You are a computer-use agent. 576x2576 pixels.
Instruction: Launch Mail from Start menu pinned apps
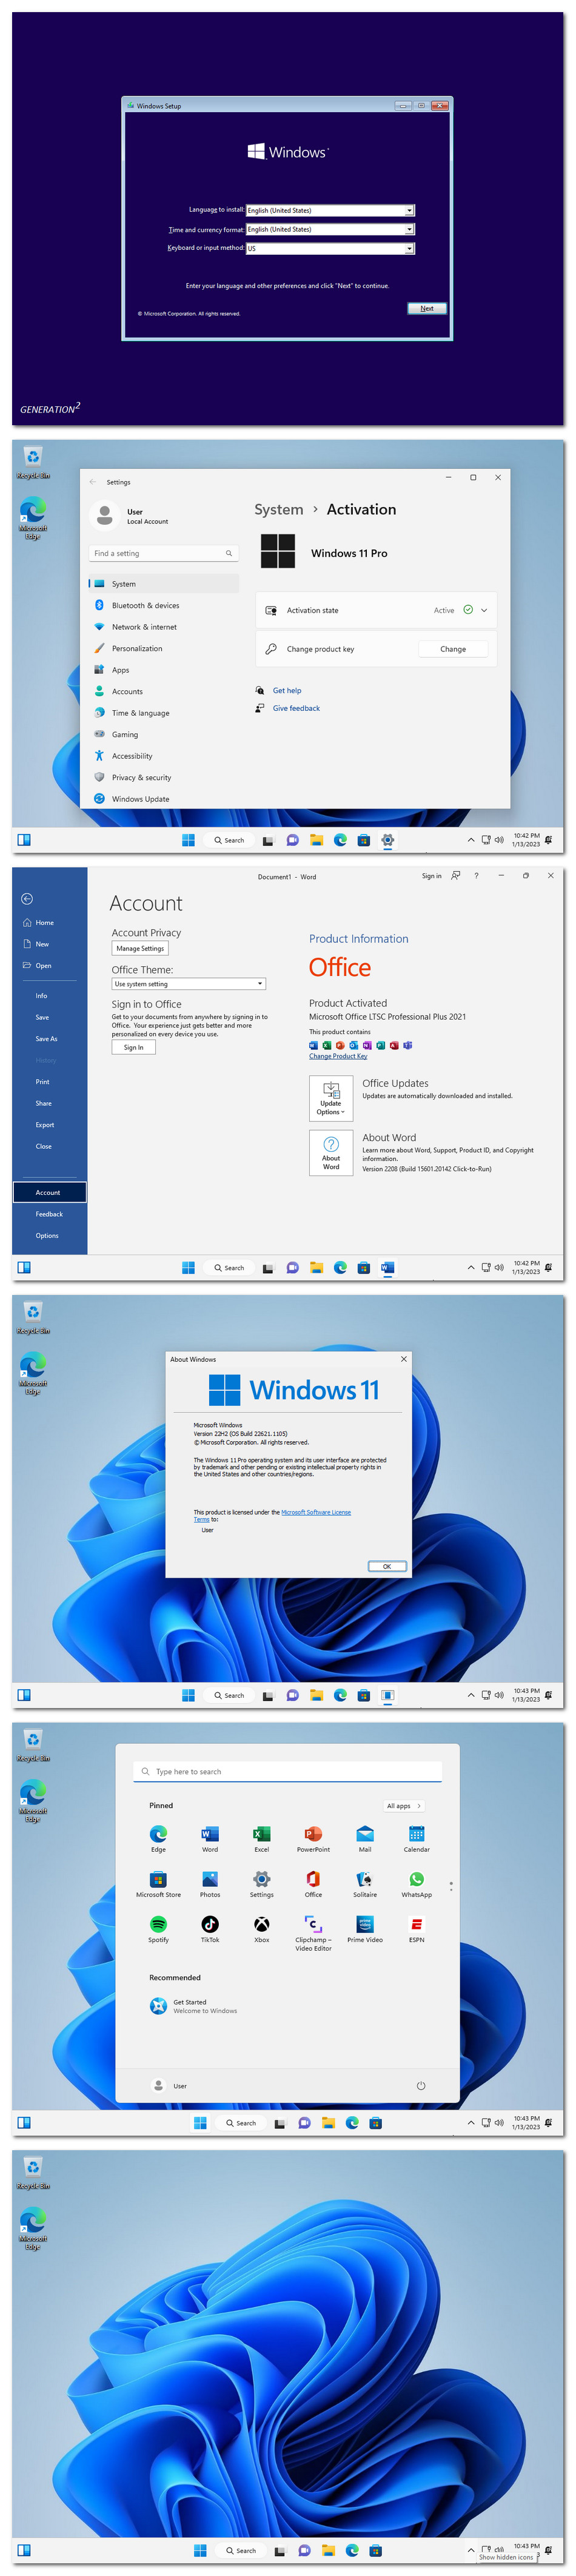pyautogui.click(x=365, y=1838)
